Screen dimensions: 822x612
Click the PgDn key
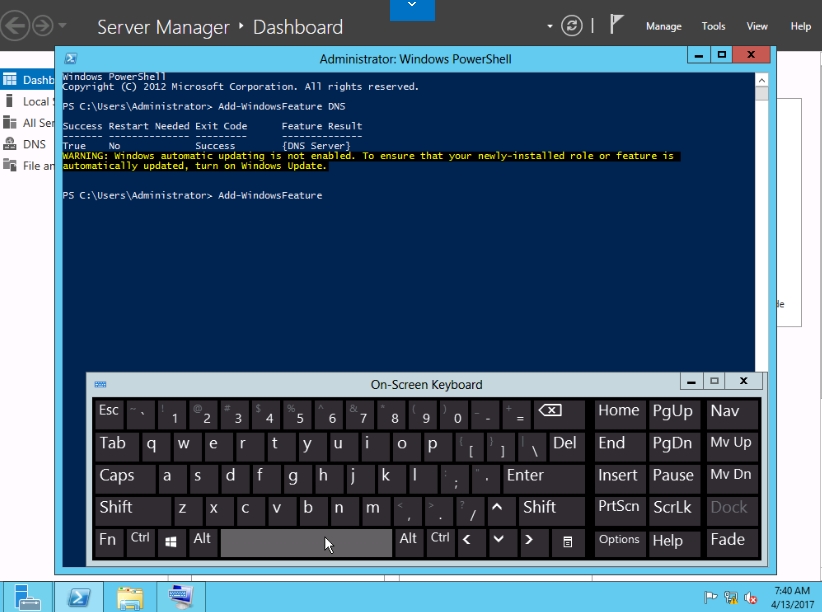pos(673,446)
